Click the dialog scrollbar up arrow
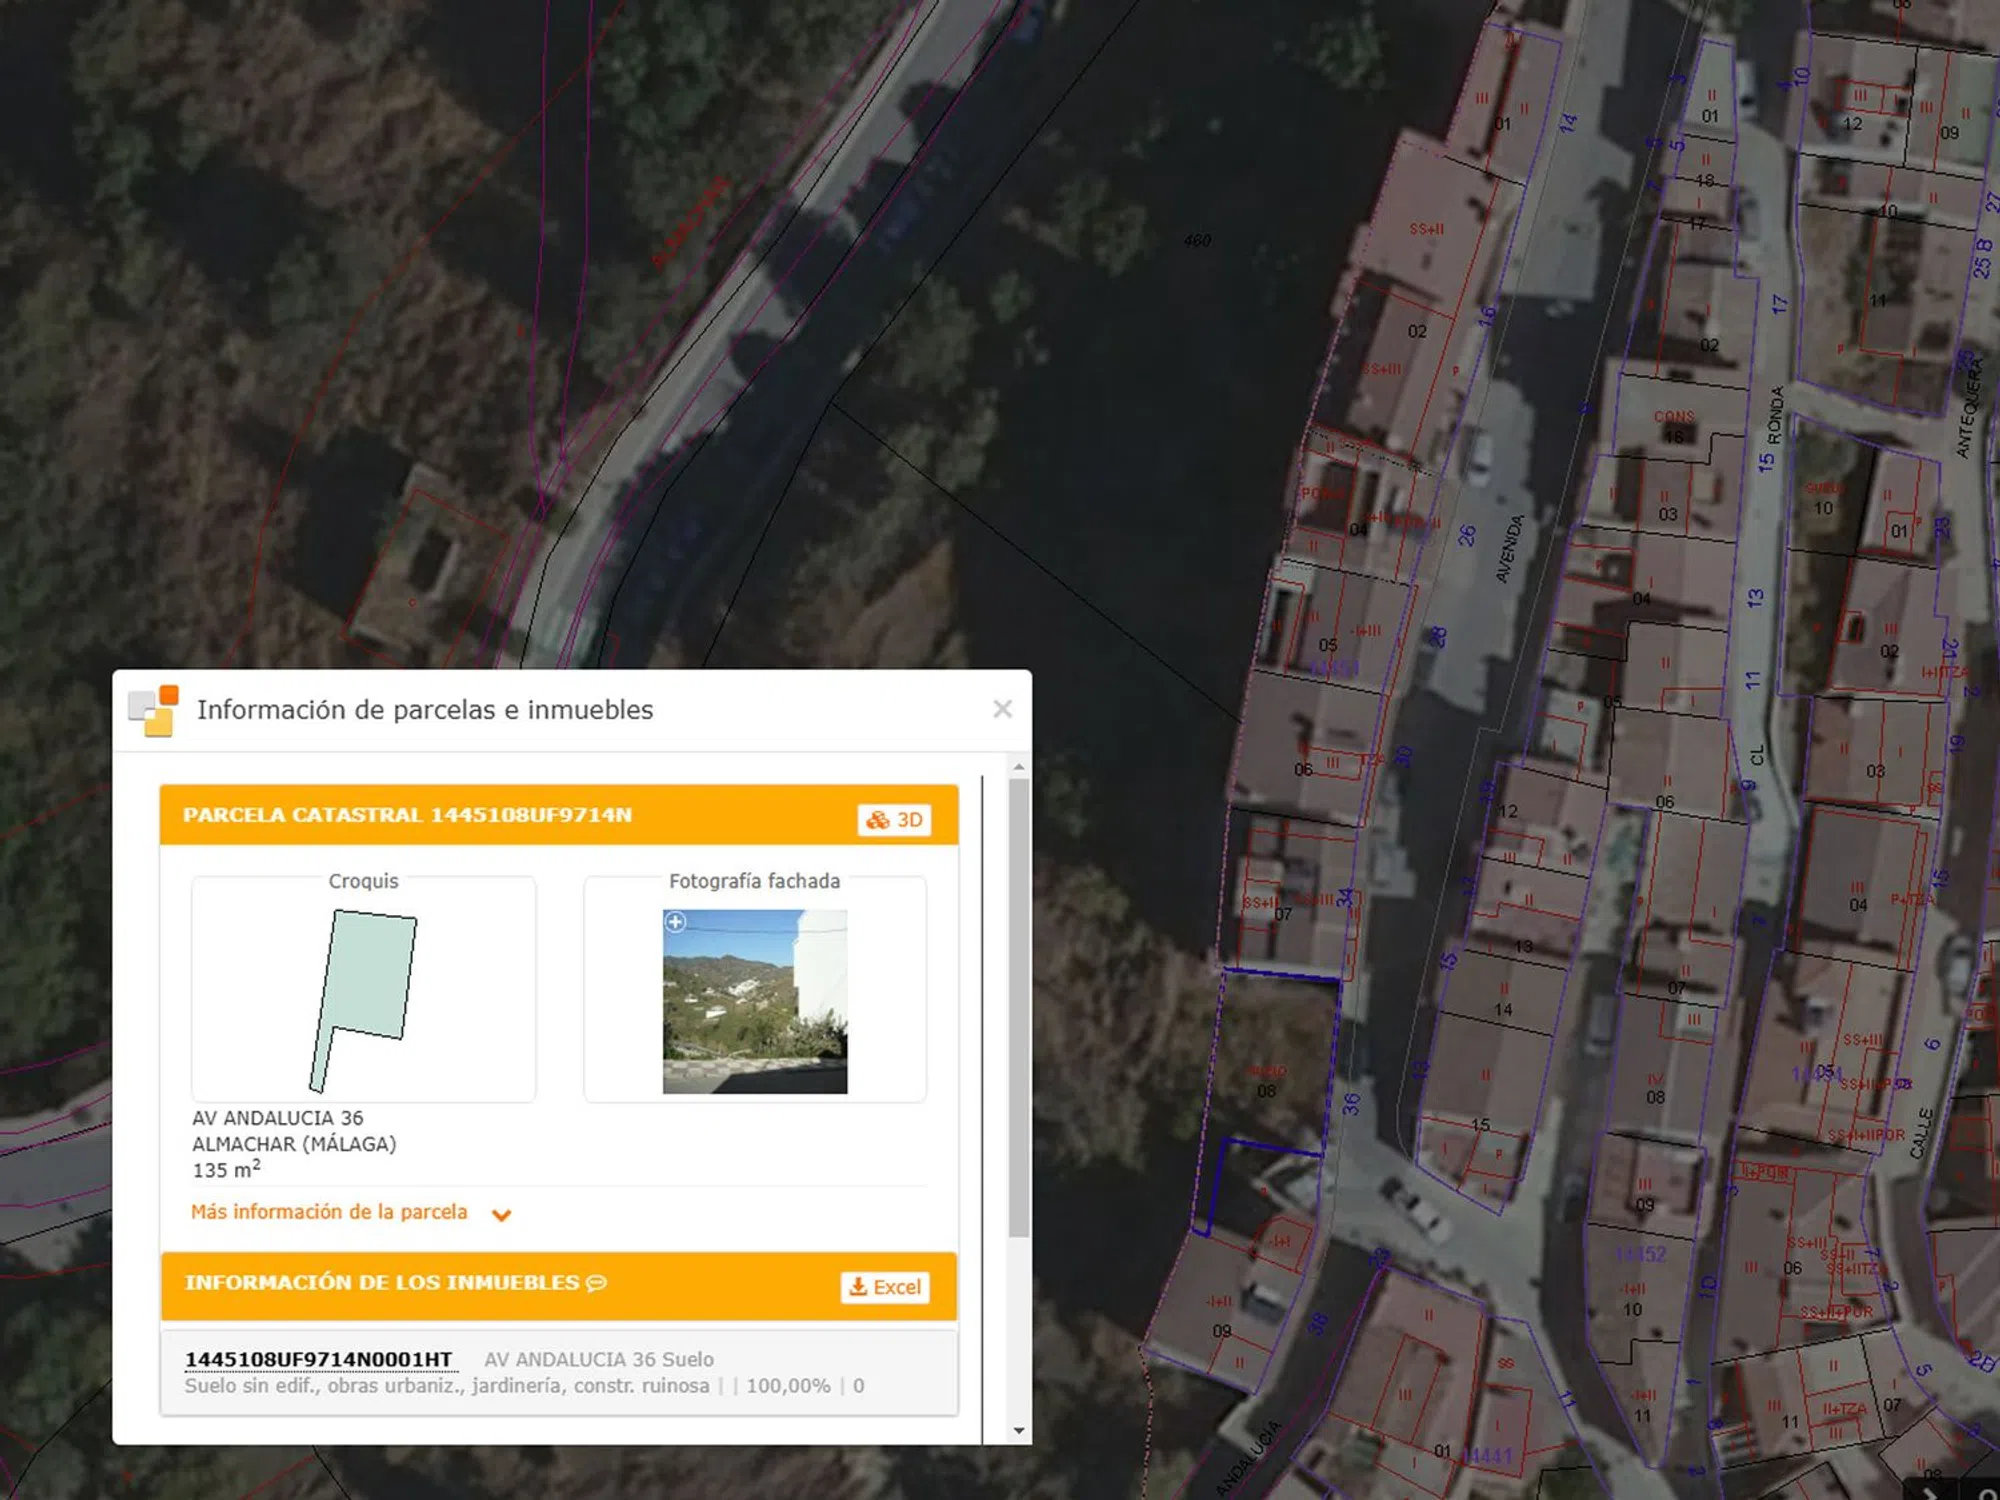This screenshot has width=2000, height=1500. point(1018,768)
